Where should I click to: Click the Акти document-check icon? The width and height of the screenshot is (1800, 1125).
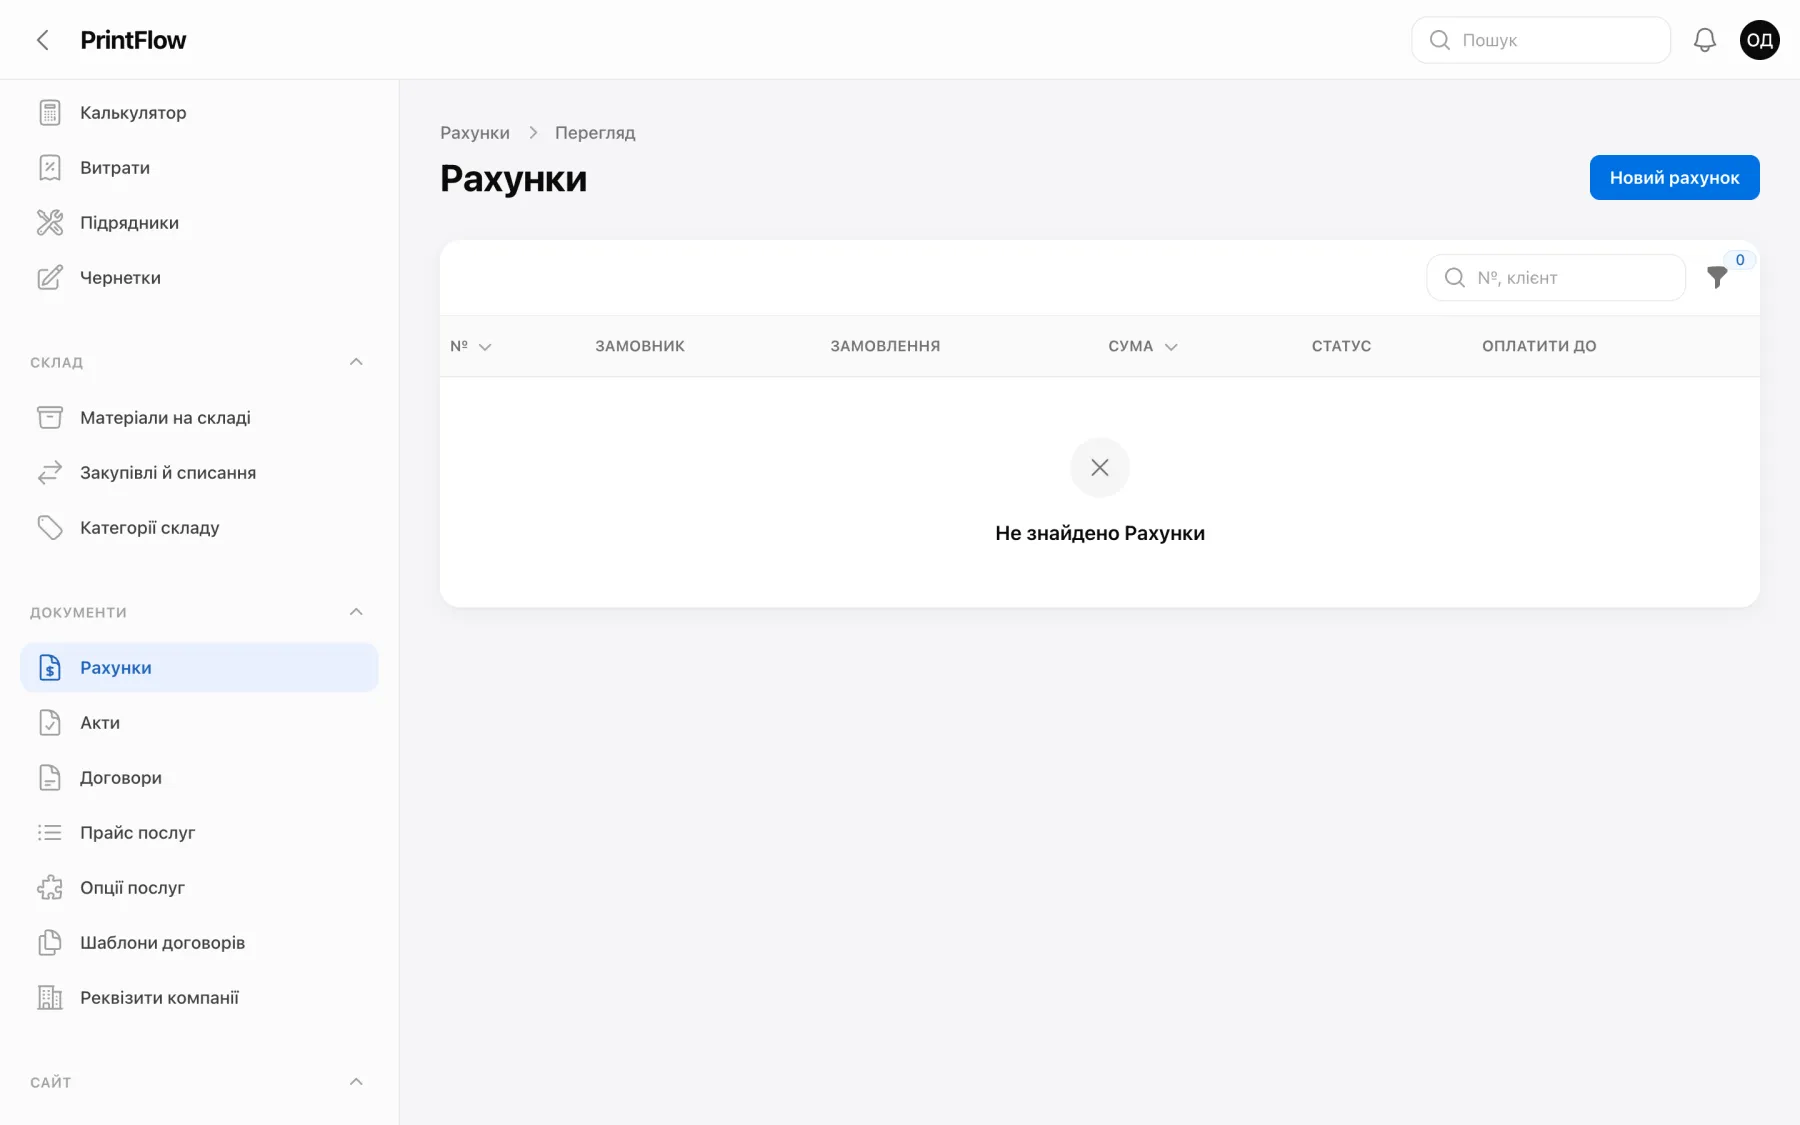coord(50,723)
